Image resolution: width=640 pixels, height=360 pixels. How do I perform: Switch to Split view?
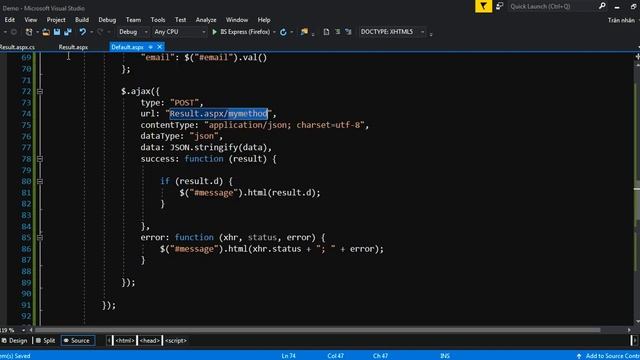coord(45,340)
